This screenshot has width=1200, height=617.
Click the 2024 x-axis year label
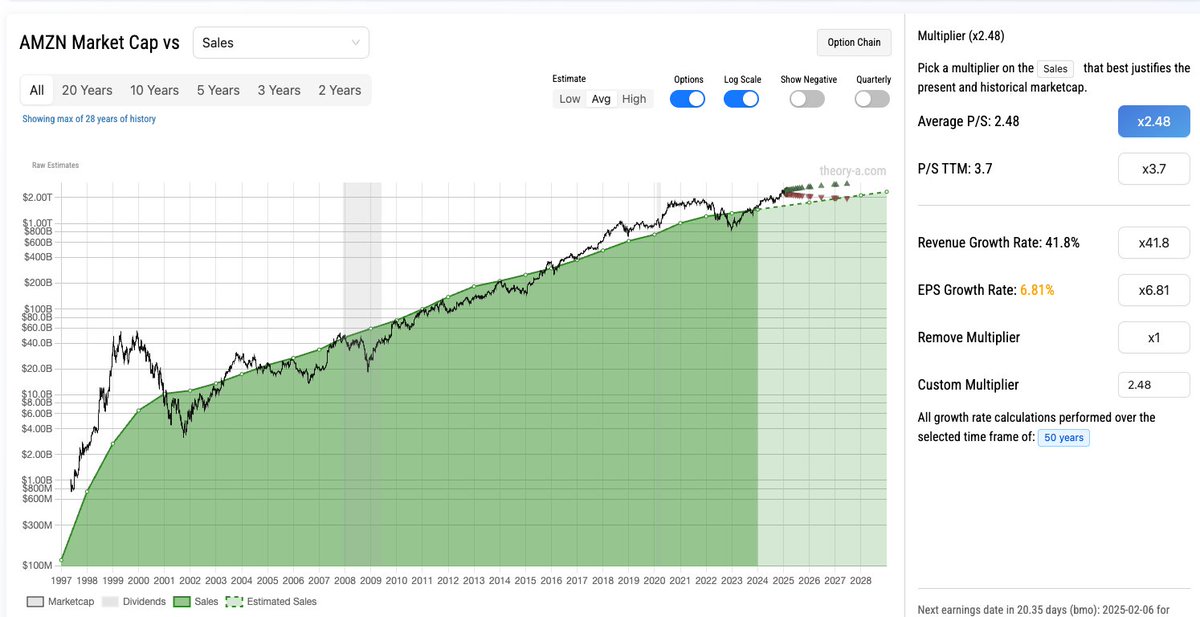pyautogui.click(x=757, y=580)
